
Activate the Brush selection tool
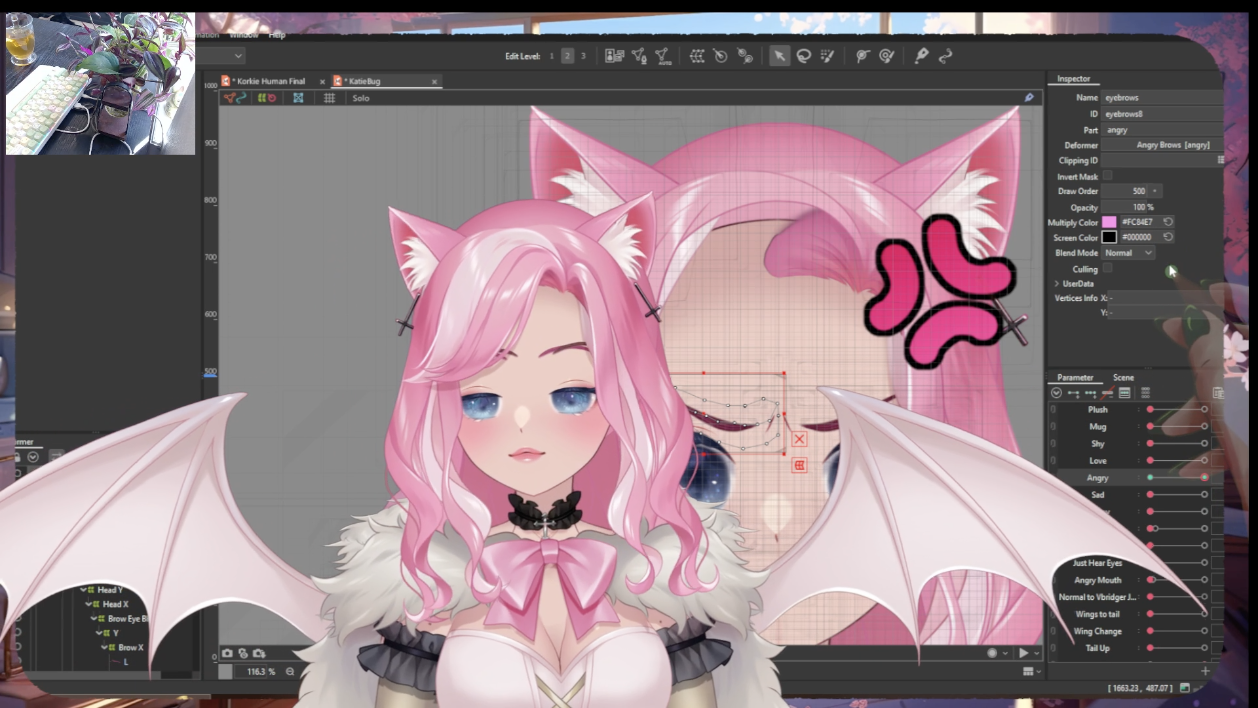(x=827, y=56)
